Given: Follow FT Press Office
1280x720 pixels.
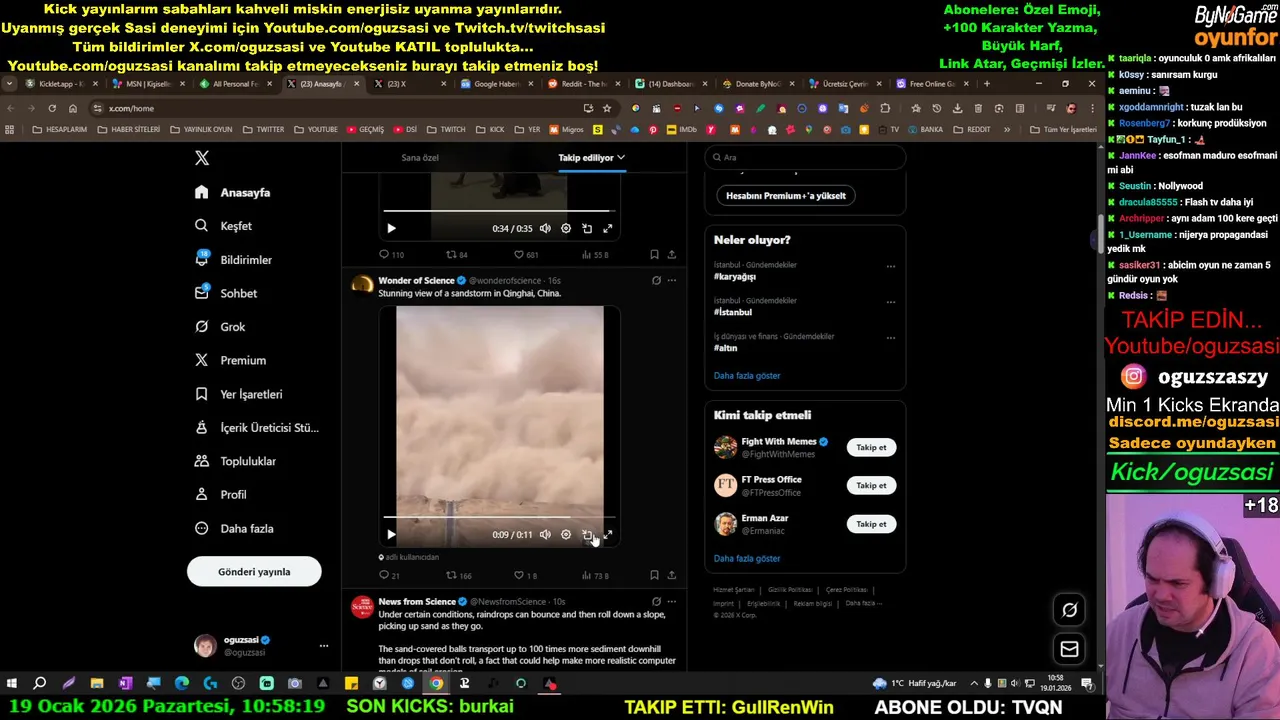Looking at the screenshot, I should click(871, 485).
